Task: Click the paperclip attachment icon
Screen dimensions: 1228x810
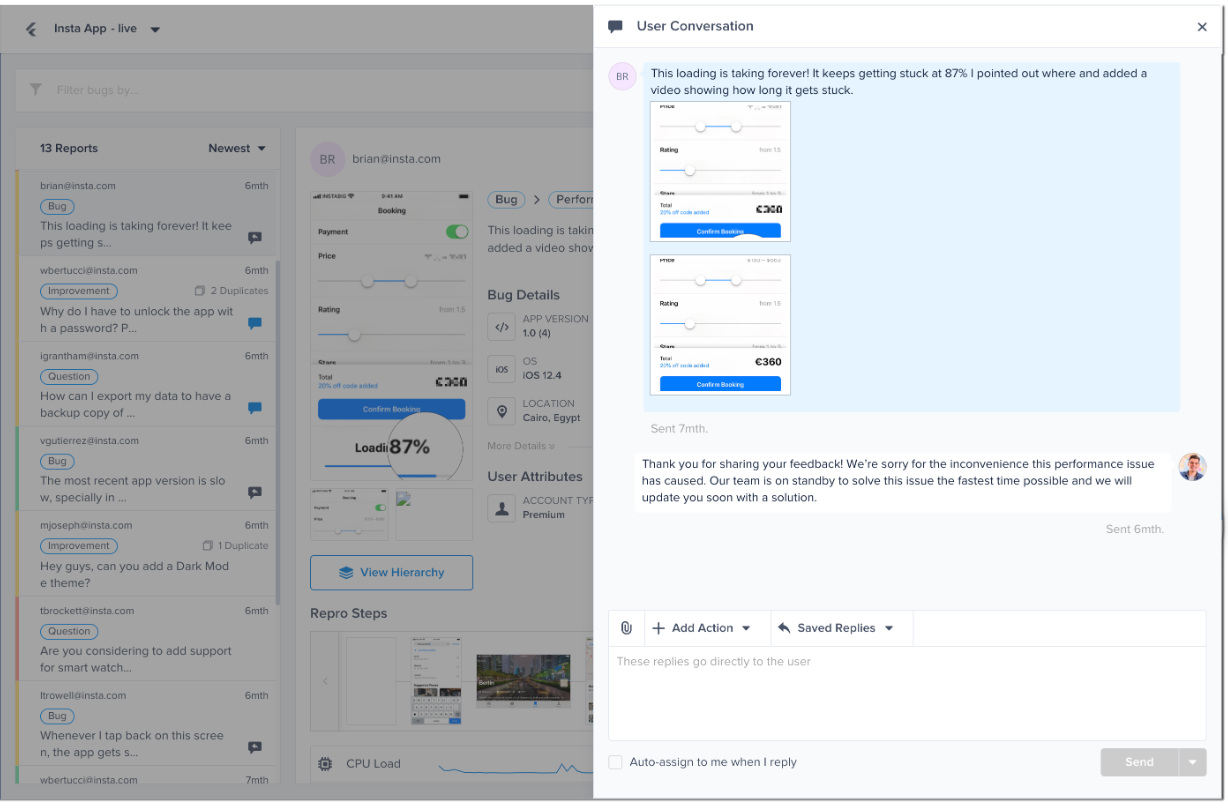Action: tap(626, 628)
